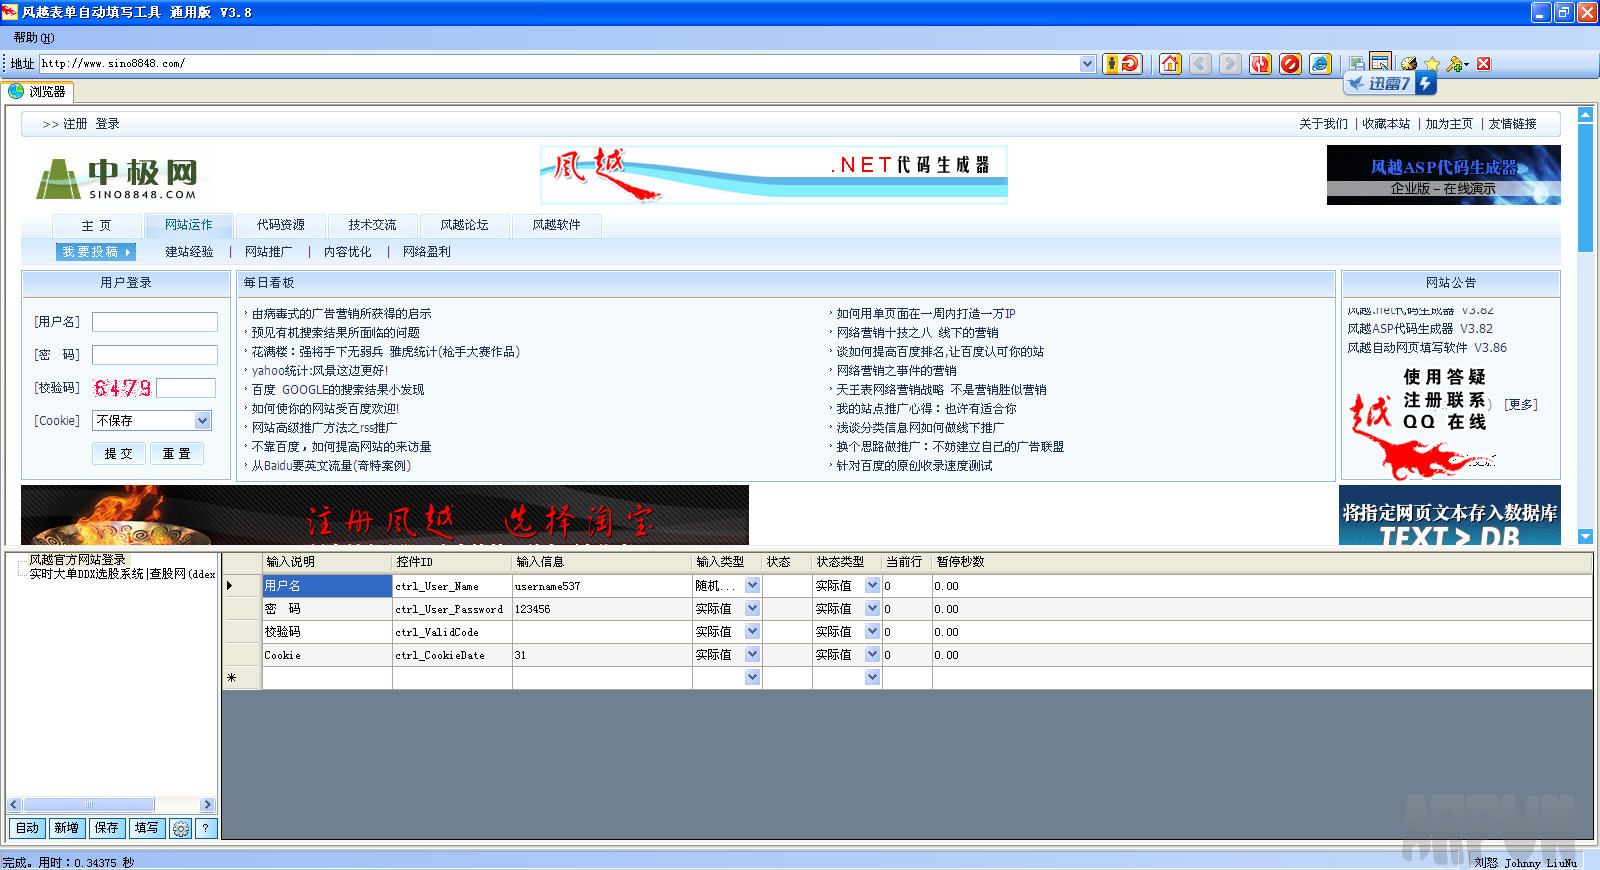Open the 登录 link at page top
The width and height of the screenshot is (1600, 870).
107,124
